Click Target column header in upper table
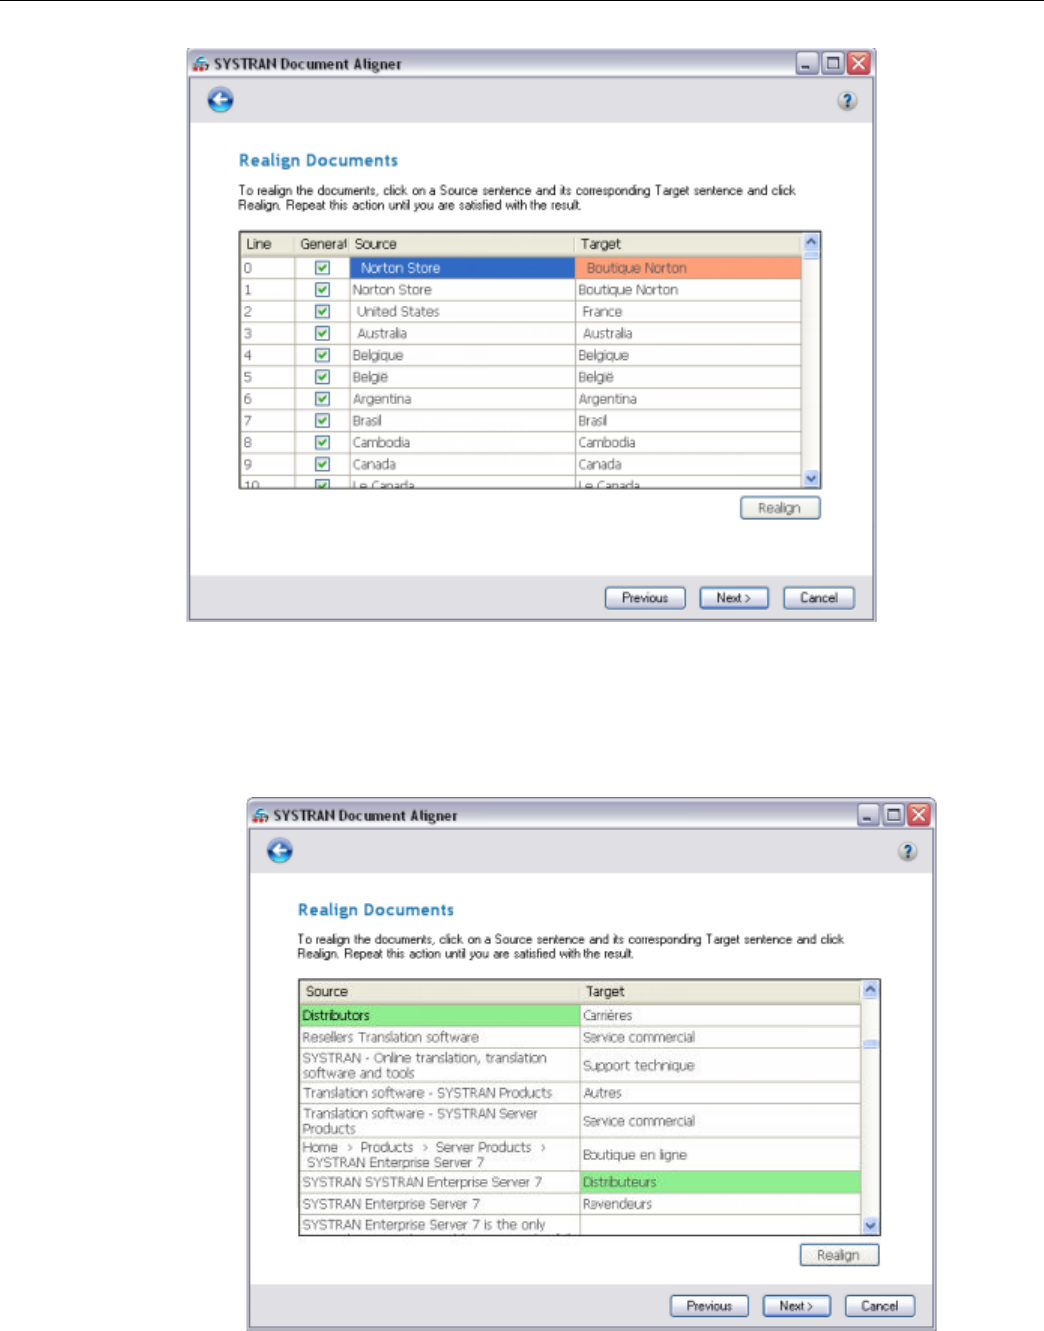Image resolution: width=1044 pixels, height=1331 pixels. [x=688, y=244]
